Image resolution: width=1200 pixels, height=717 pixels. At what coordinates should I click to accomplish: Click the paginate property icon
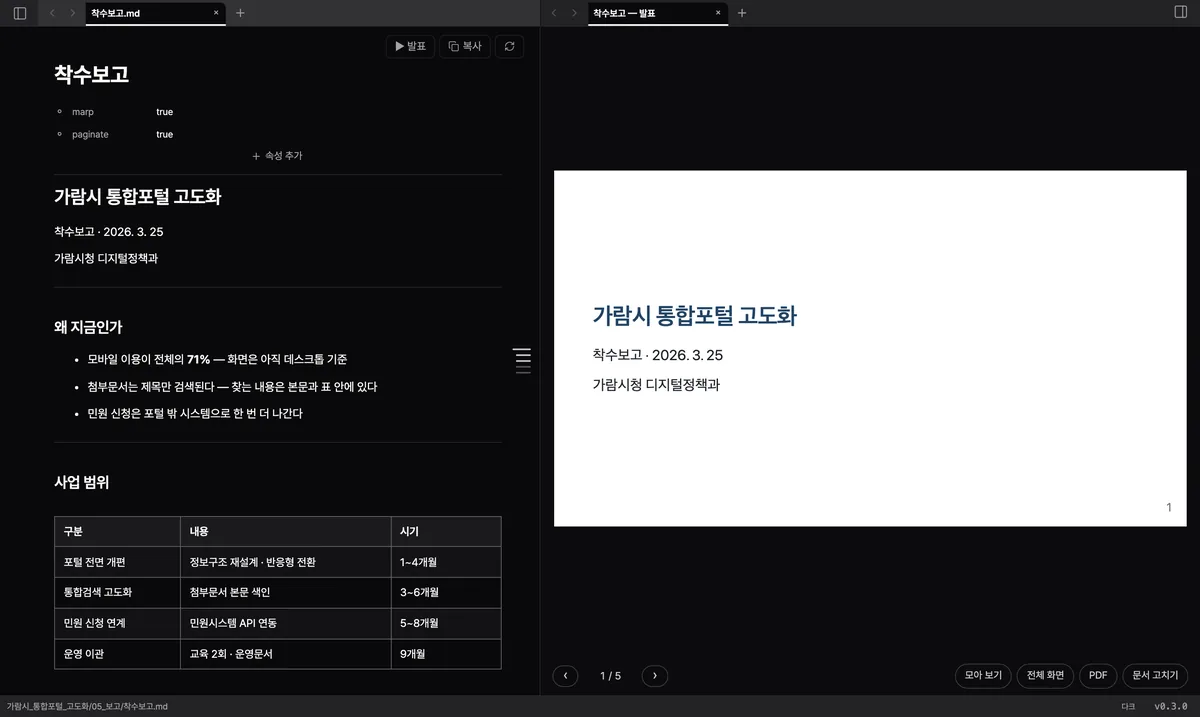pyautogui.click(x=60, y=134)
